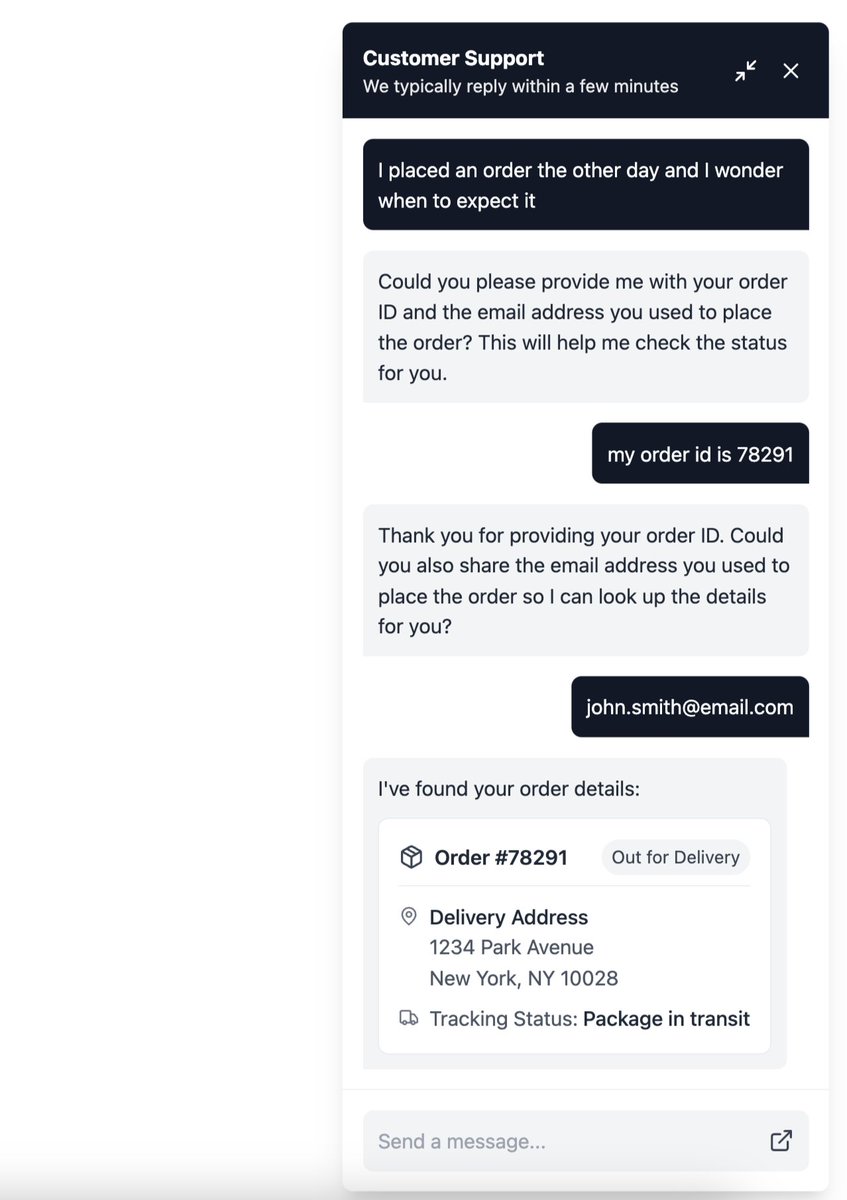Screen dimensions: 847x1200
Task: Click the "We typically reply within a few minutes" subtitle
Action: [x=520, y=86]
